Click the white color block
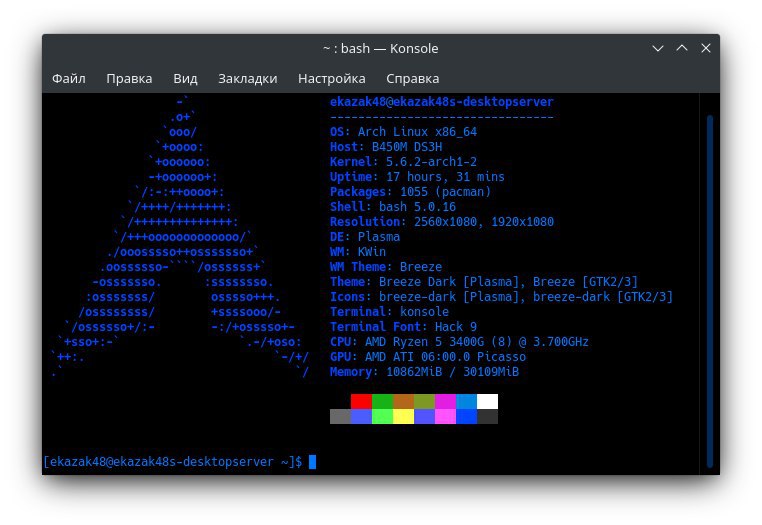The image size is (762, 525). [487, 401]
